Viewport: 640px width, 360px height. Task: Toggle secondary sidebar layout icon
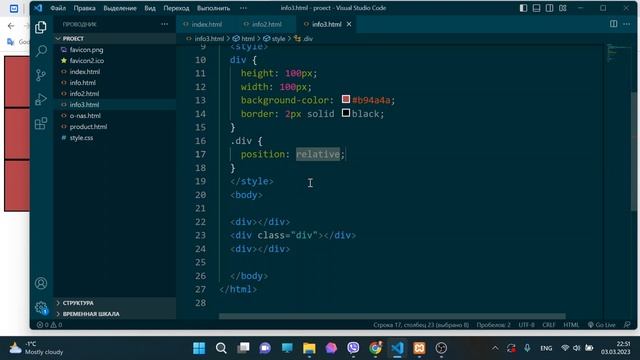549,8
